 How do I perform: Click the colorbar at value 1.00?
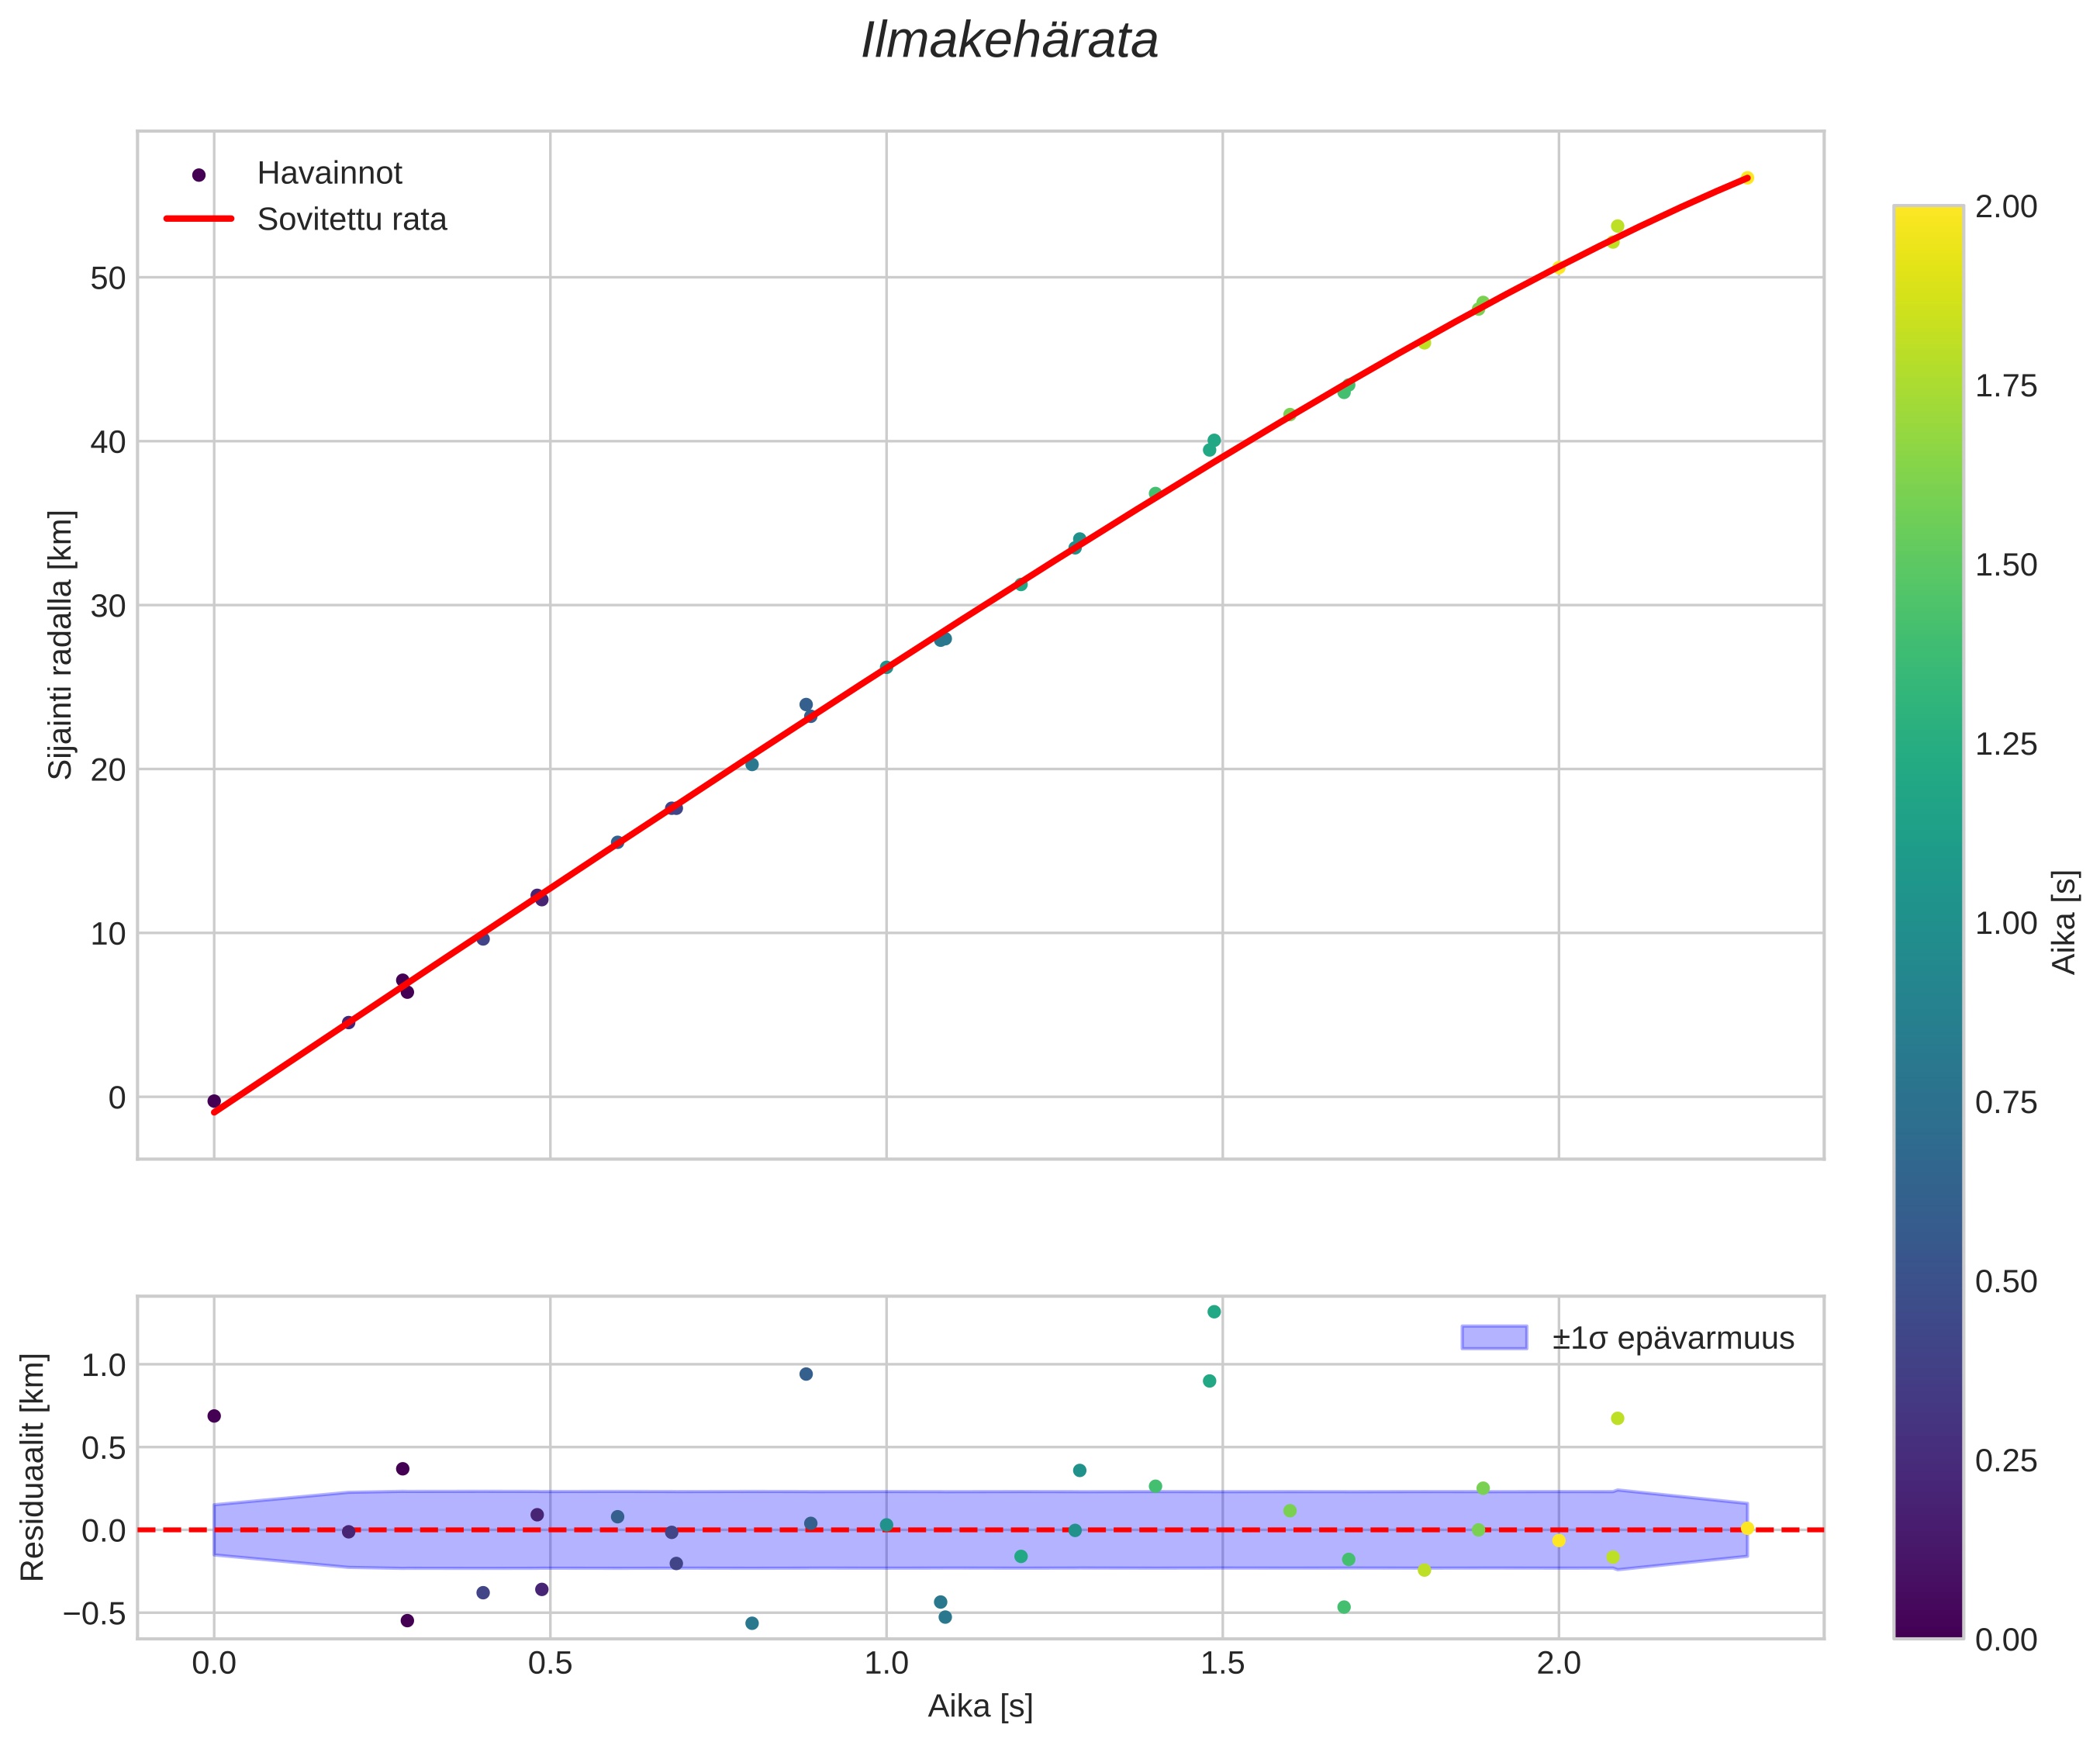click(x=1927, y=923)
